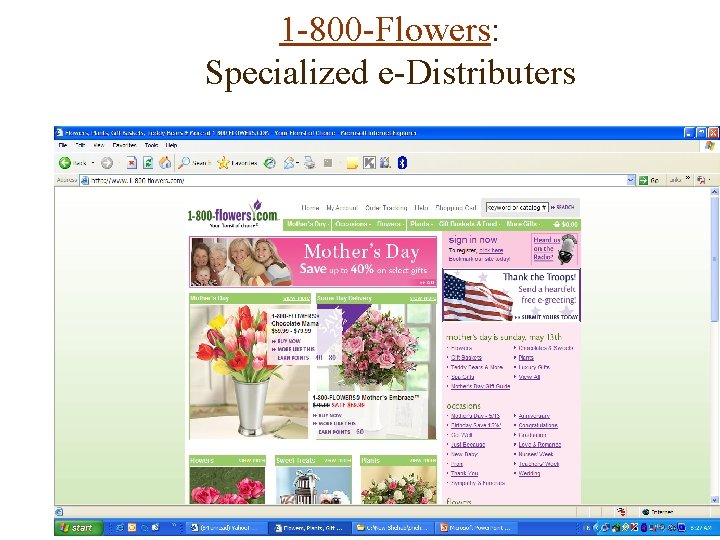Click the Wedding occasion link

[x=529, y=473]
